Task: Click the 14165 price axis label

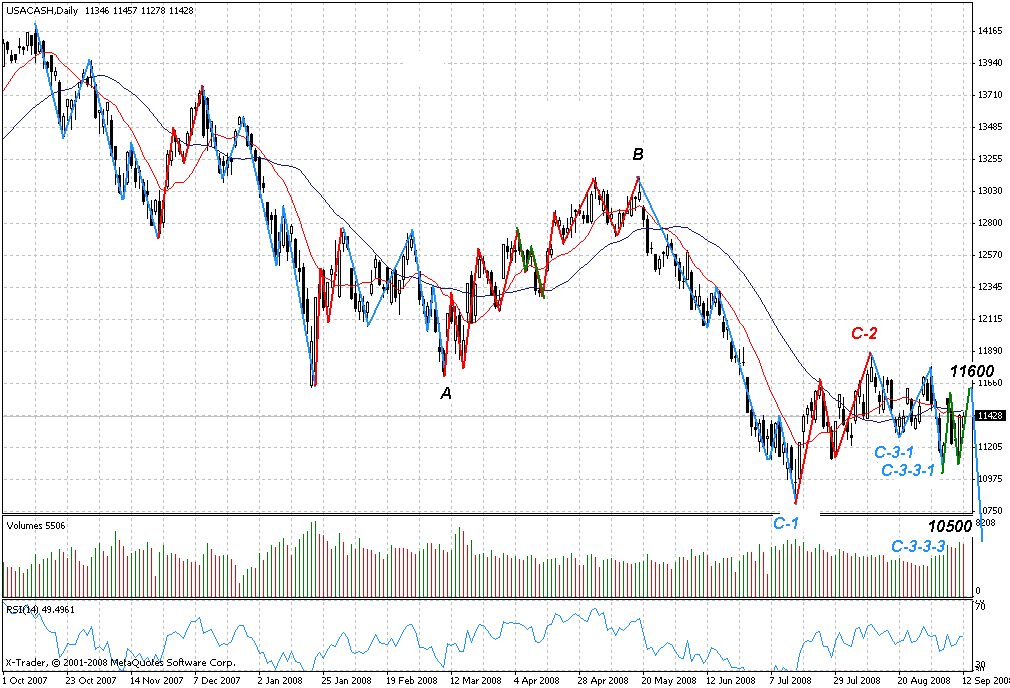Action: click(x=990, y=31)
